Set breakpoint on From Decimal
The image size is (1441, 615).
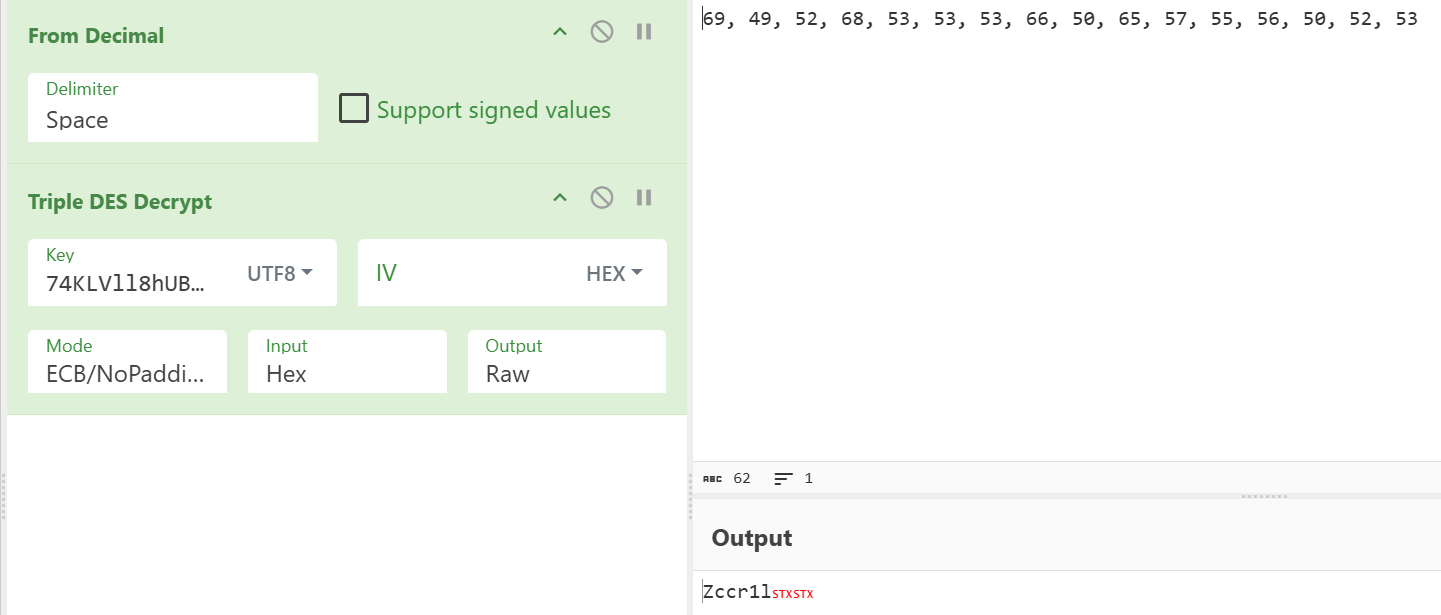pyautogui.click(x=644, y=32)
